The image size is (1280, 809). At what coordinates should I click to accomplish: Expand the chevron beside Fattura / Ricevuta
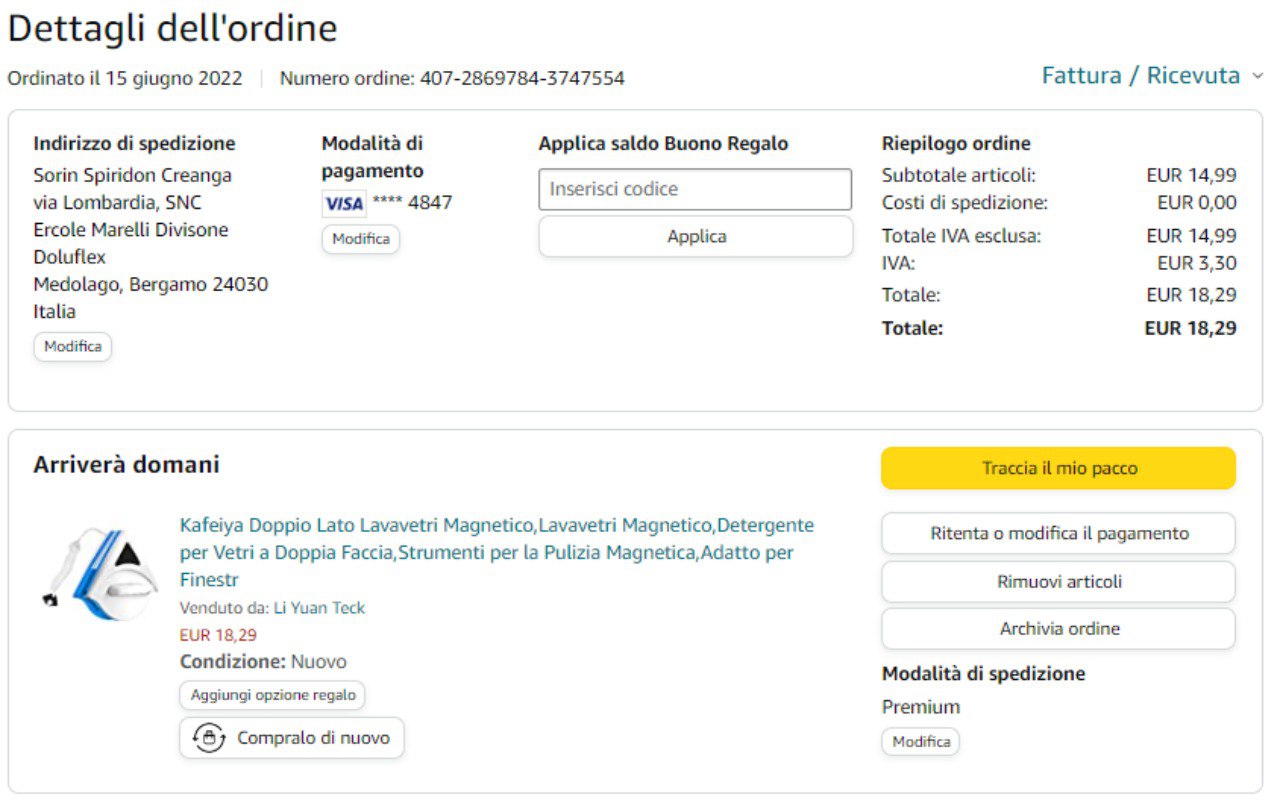click(1258, 76)
